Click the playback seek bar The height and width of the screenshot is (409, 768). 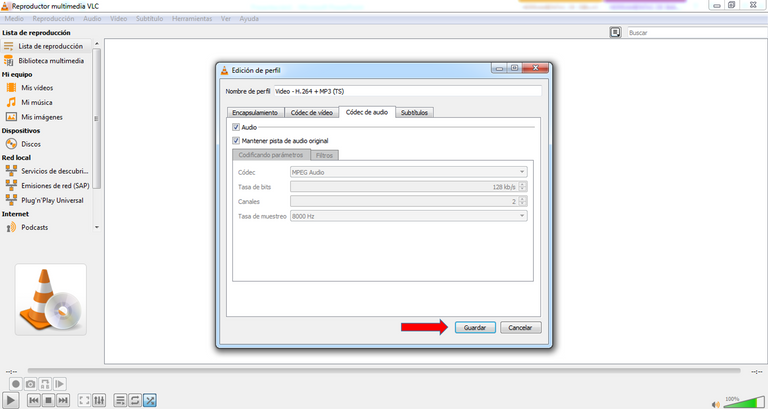click(x=384, y=371)
